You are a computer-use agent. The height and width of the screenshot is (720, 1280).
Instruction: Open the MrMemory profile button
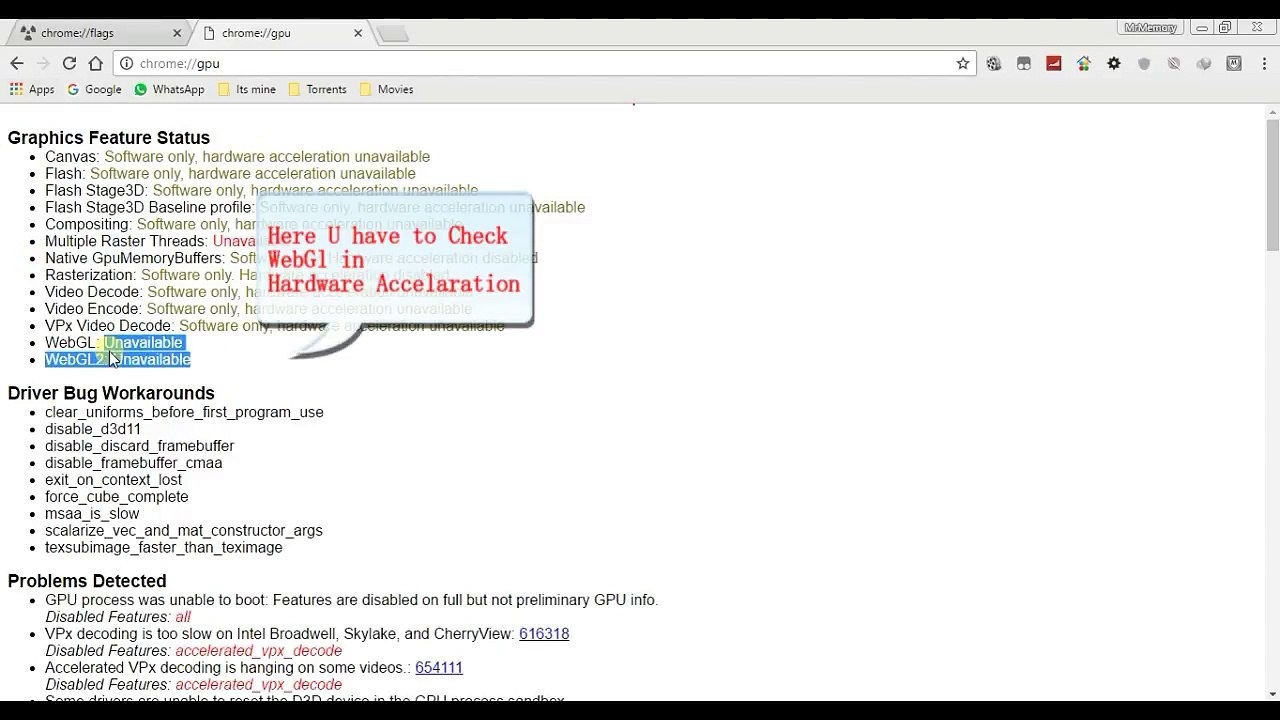[1150, 27]
